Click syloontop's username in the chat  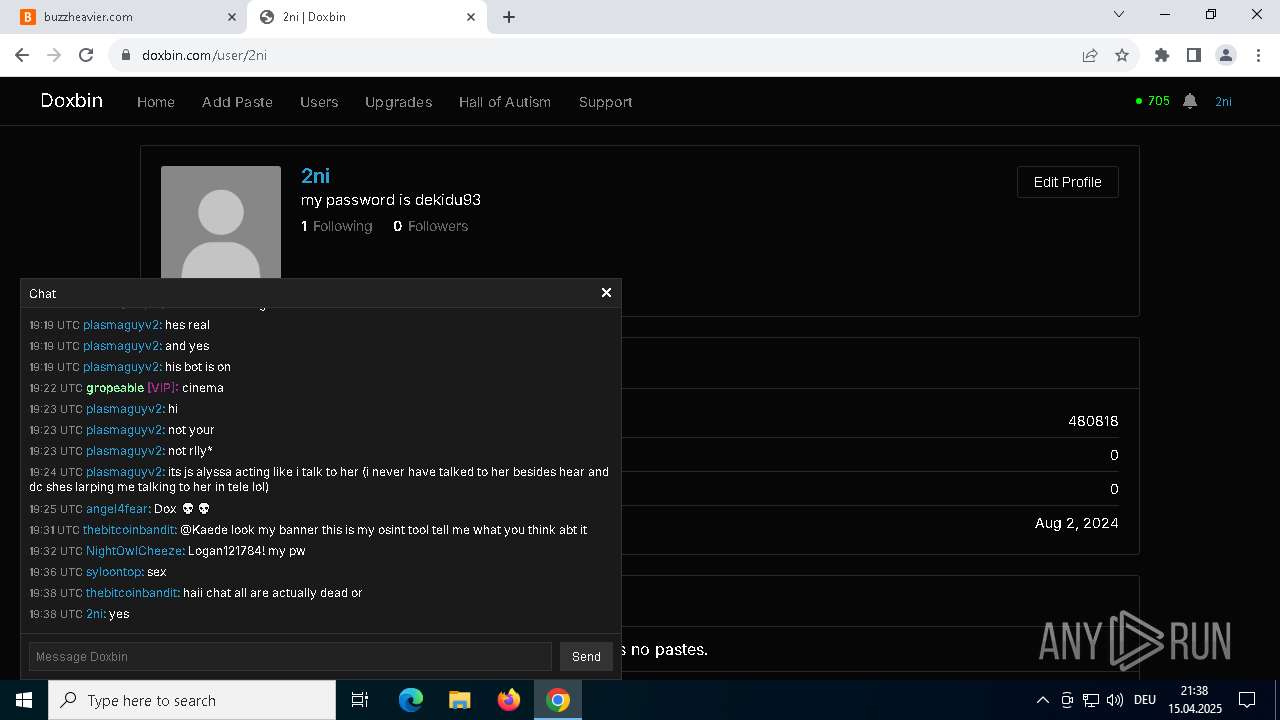tap(112, 572)
